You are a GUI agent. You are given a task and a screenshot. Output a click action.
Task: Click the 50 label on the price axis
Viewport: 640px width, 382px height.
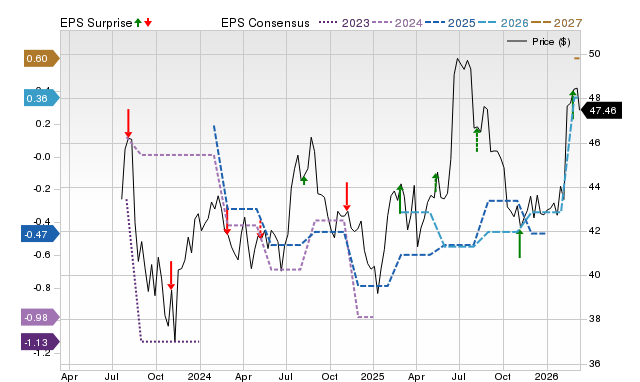(x=594, y=54)
